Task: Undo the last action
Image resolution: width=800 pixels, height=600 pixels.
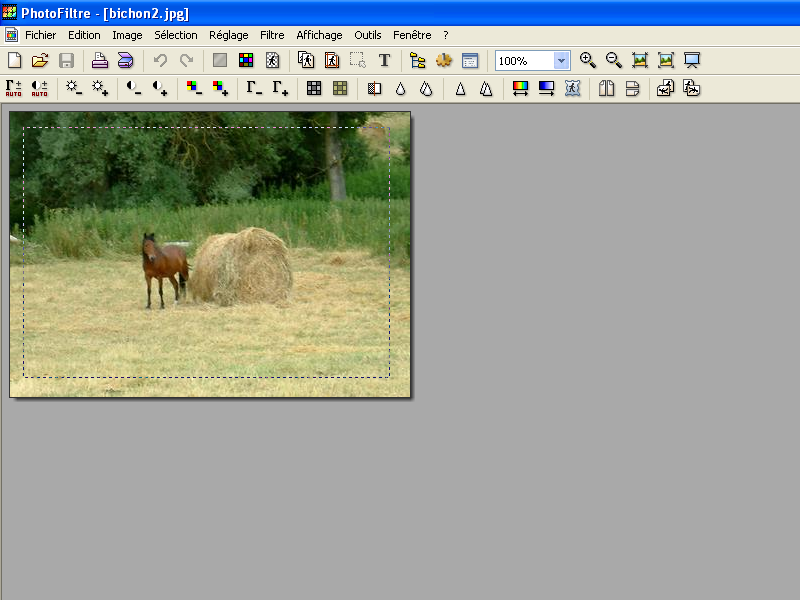Action: [160, 60]
